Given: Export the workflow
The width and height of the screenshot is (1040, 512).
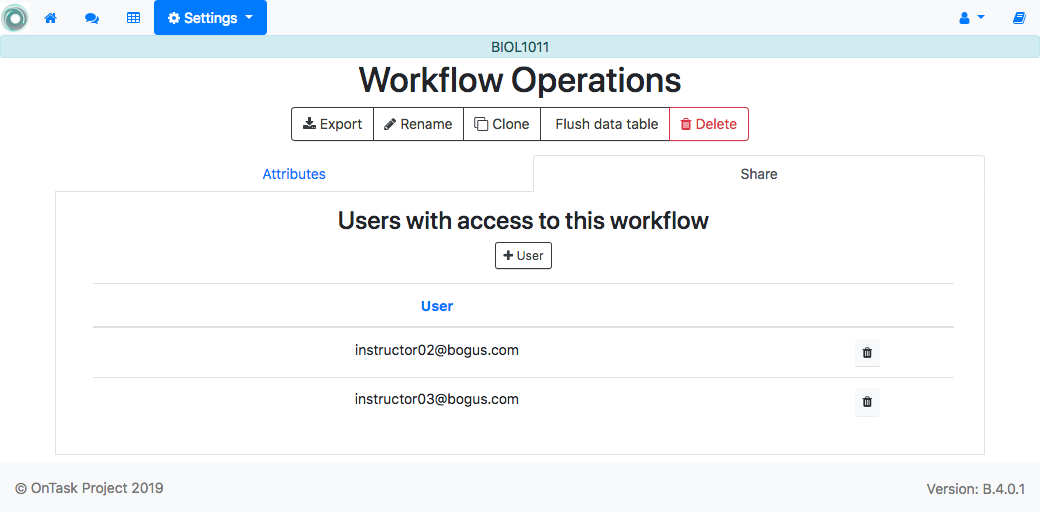Looking at the screenshot, I should coord(332,124).
